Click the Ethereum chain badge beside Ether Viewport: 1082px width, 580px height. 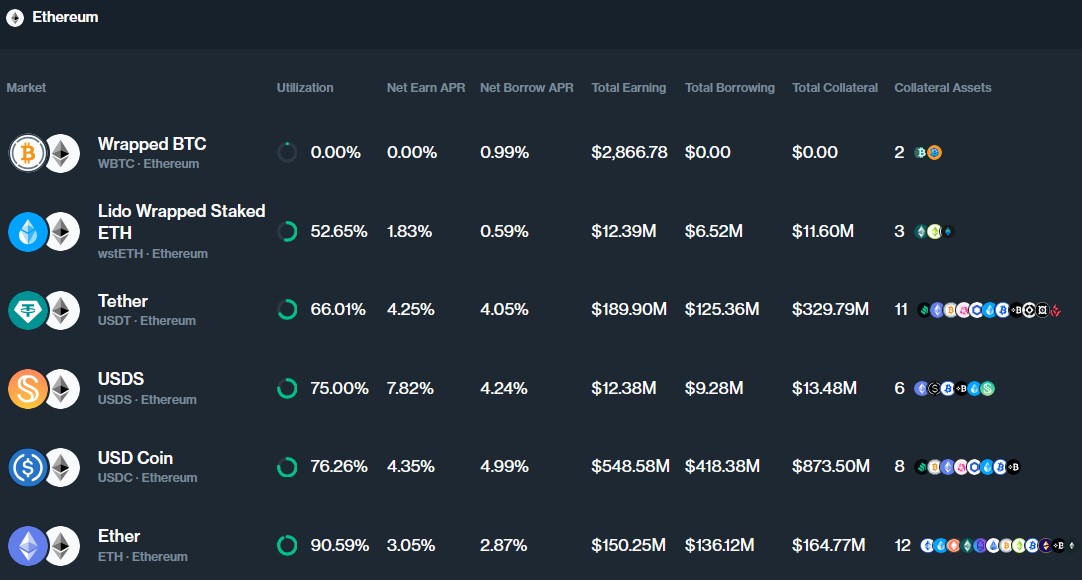[62, 546]
